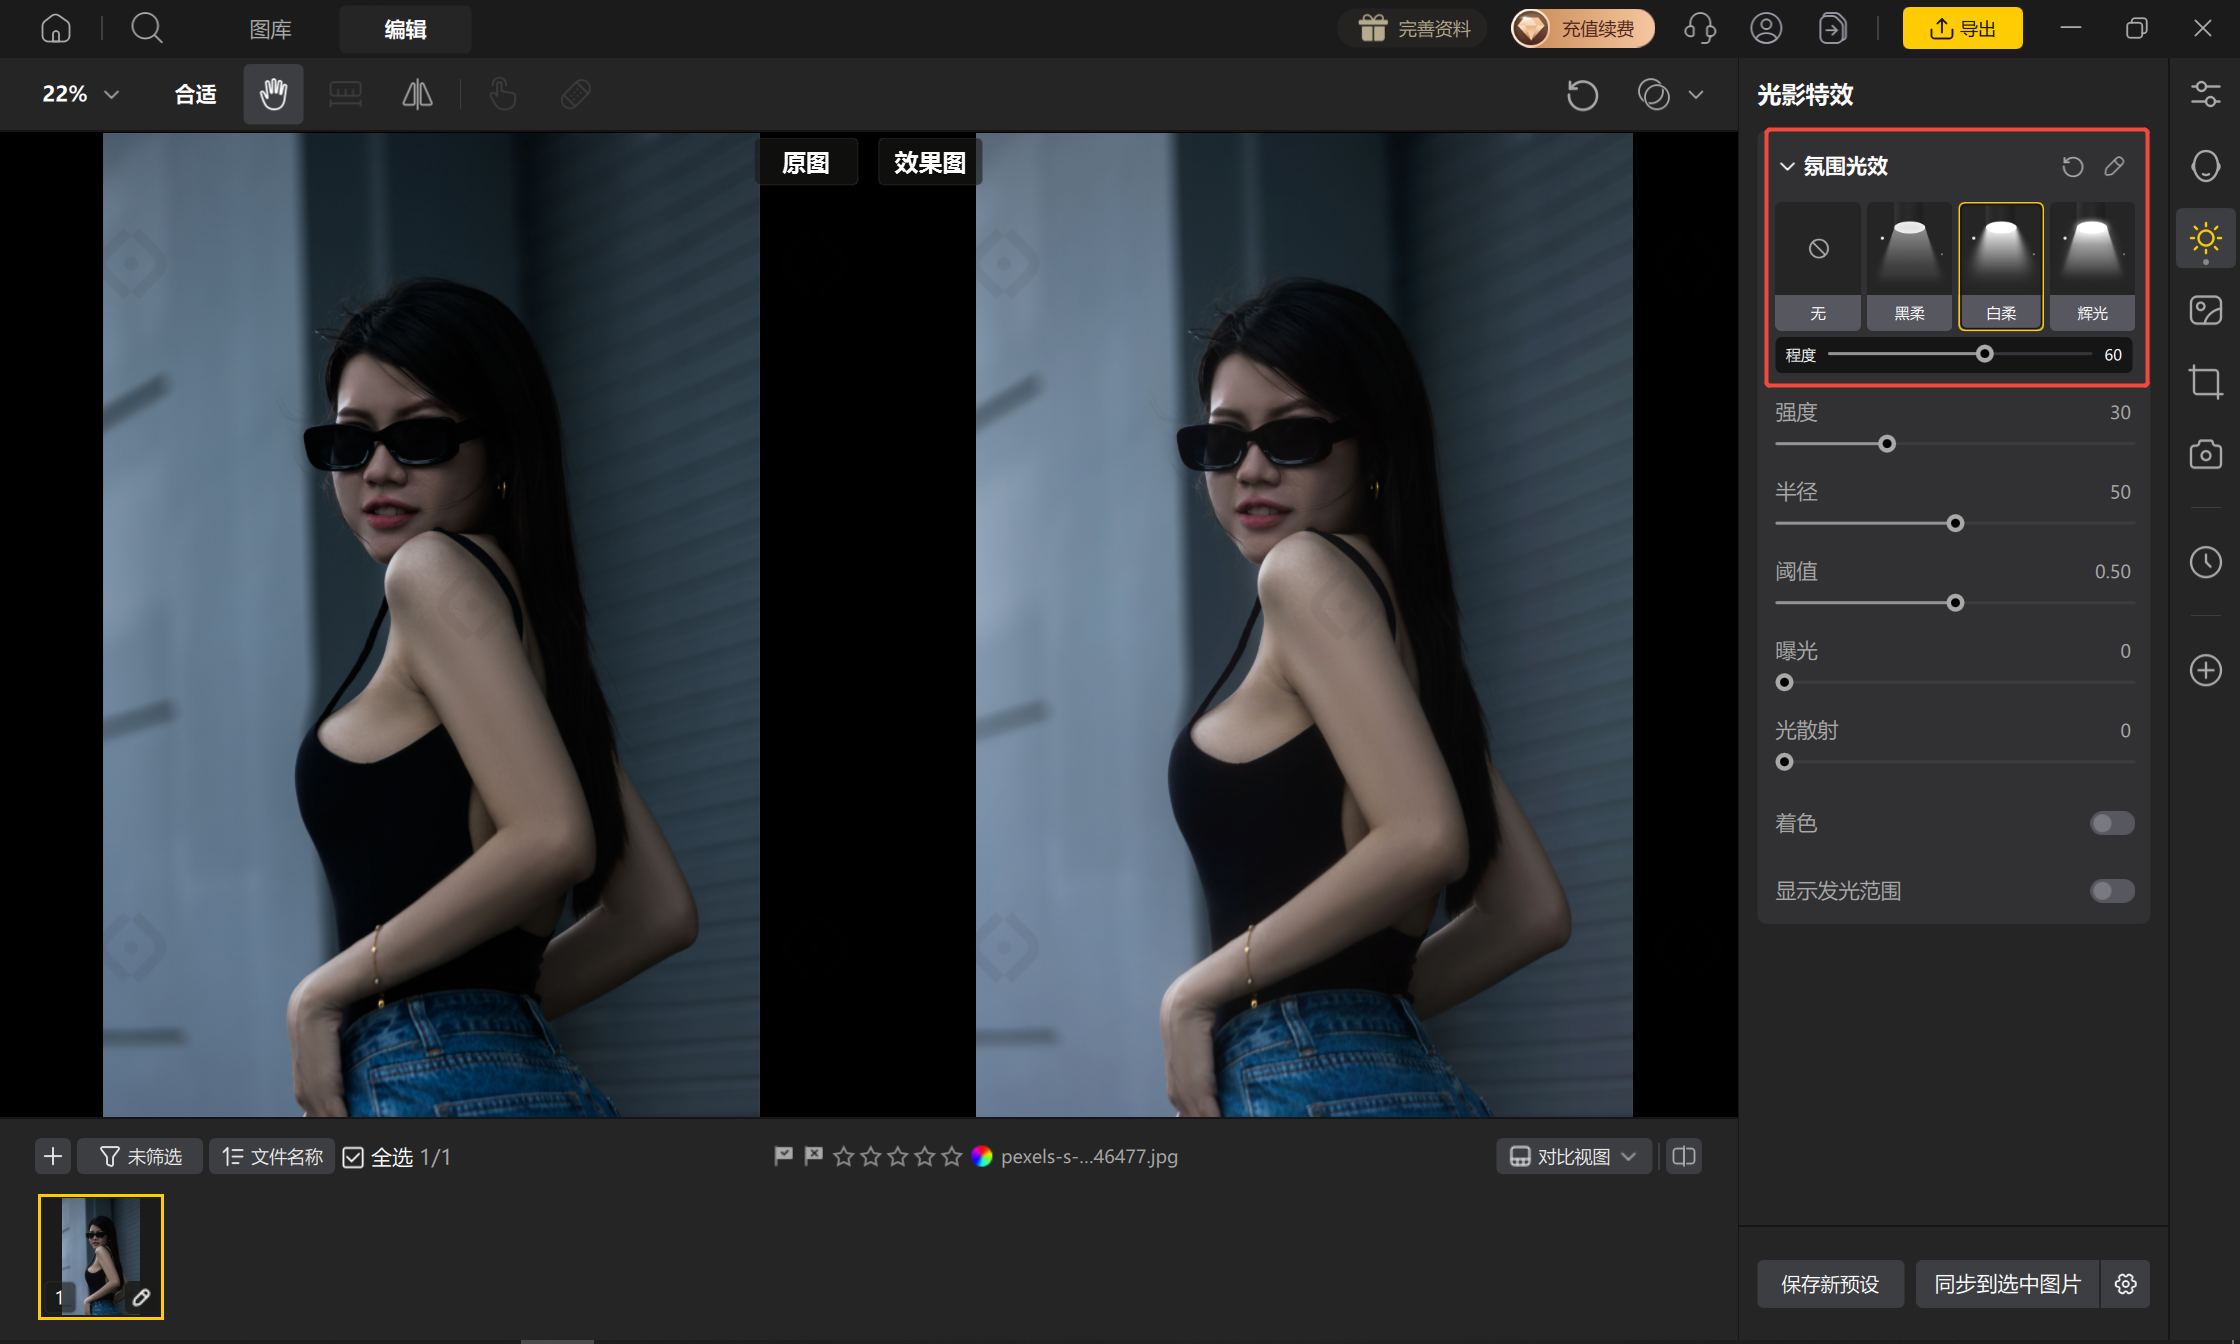Screen dimensions: 2240x1344
Task: Switch to the 图库 tab
Action: (270, 29)
